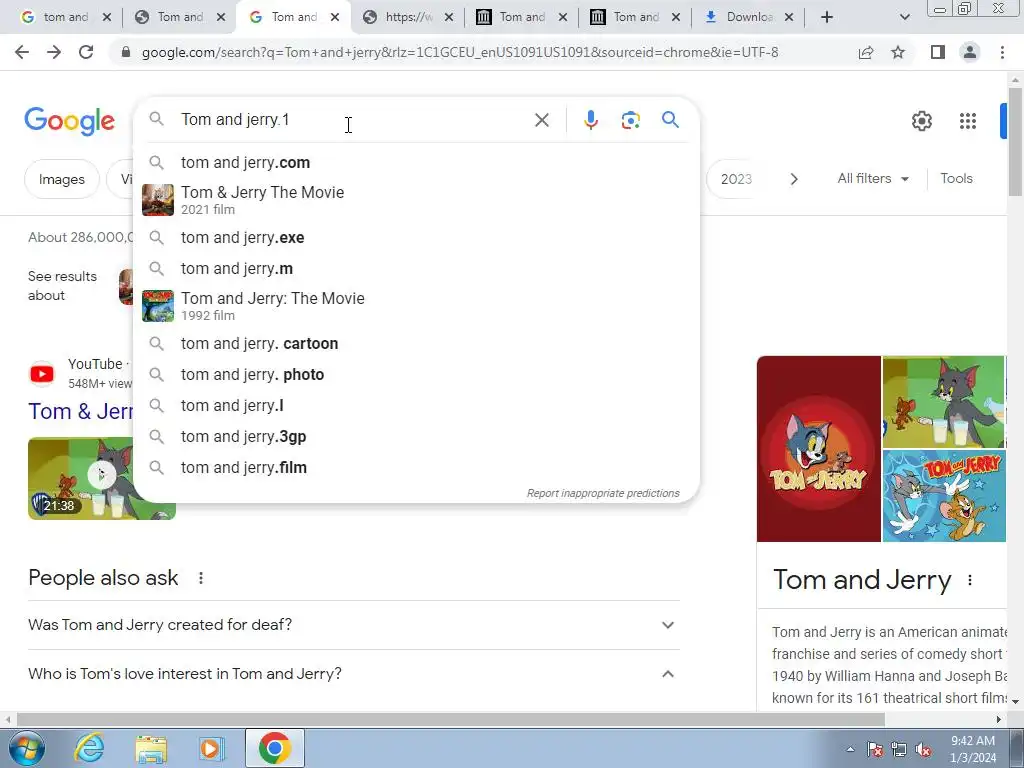This screenshot has height=768, width=1024.
Task: Open Windows Media Player from the taskbar
Action: (211, 748)
